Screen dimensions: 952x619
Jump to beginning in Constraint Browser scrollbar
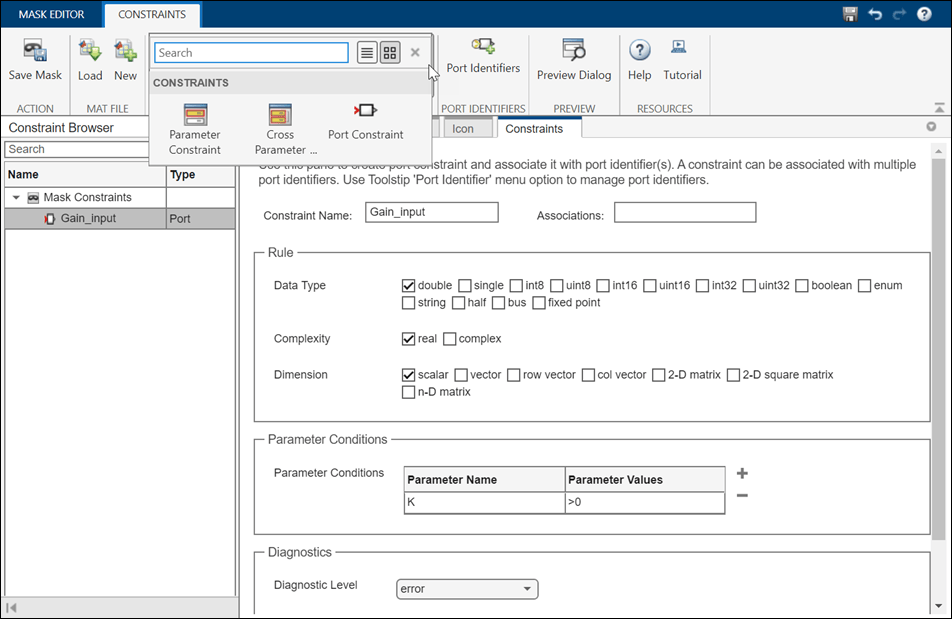click(11, 607)
